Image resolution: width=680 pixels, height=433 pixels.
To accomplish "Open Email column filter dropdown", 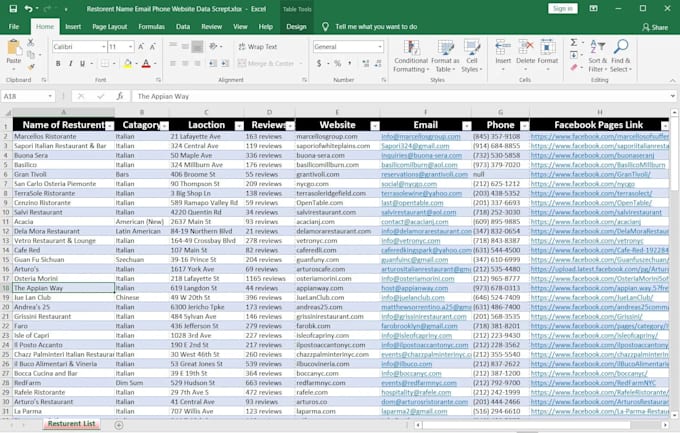I will pos(467,126).
